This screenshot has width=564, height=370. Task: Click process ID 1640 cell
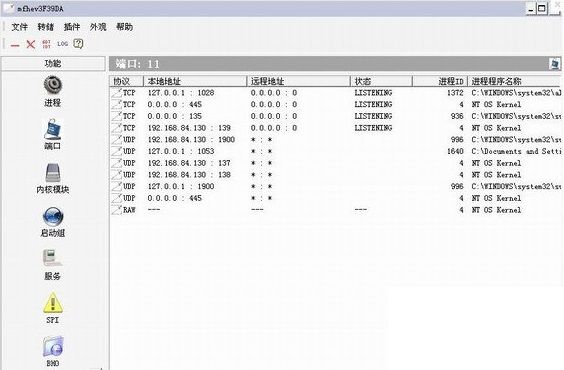tap(455, 151)
